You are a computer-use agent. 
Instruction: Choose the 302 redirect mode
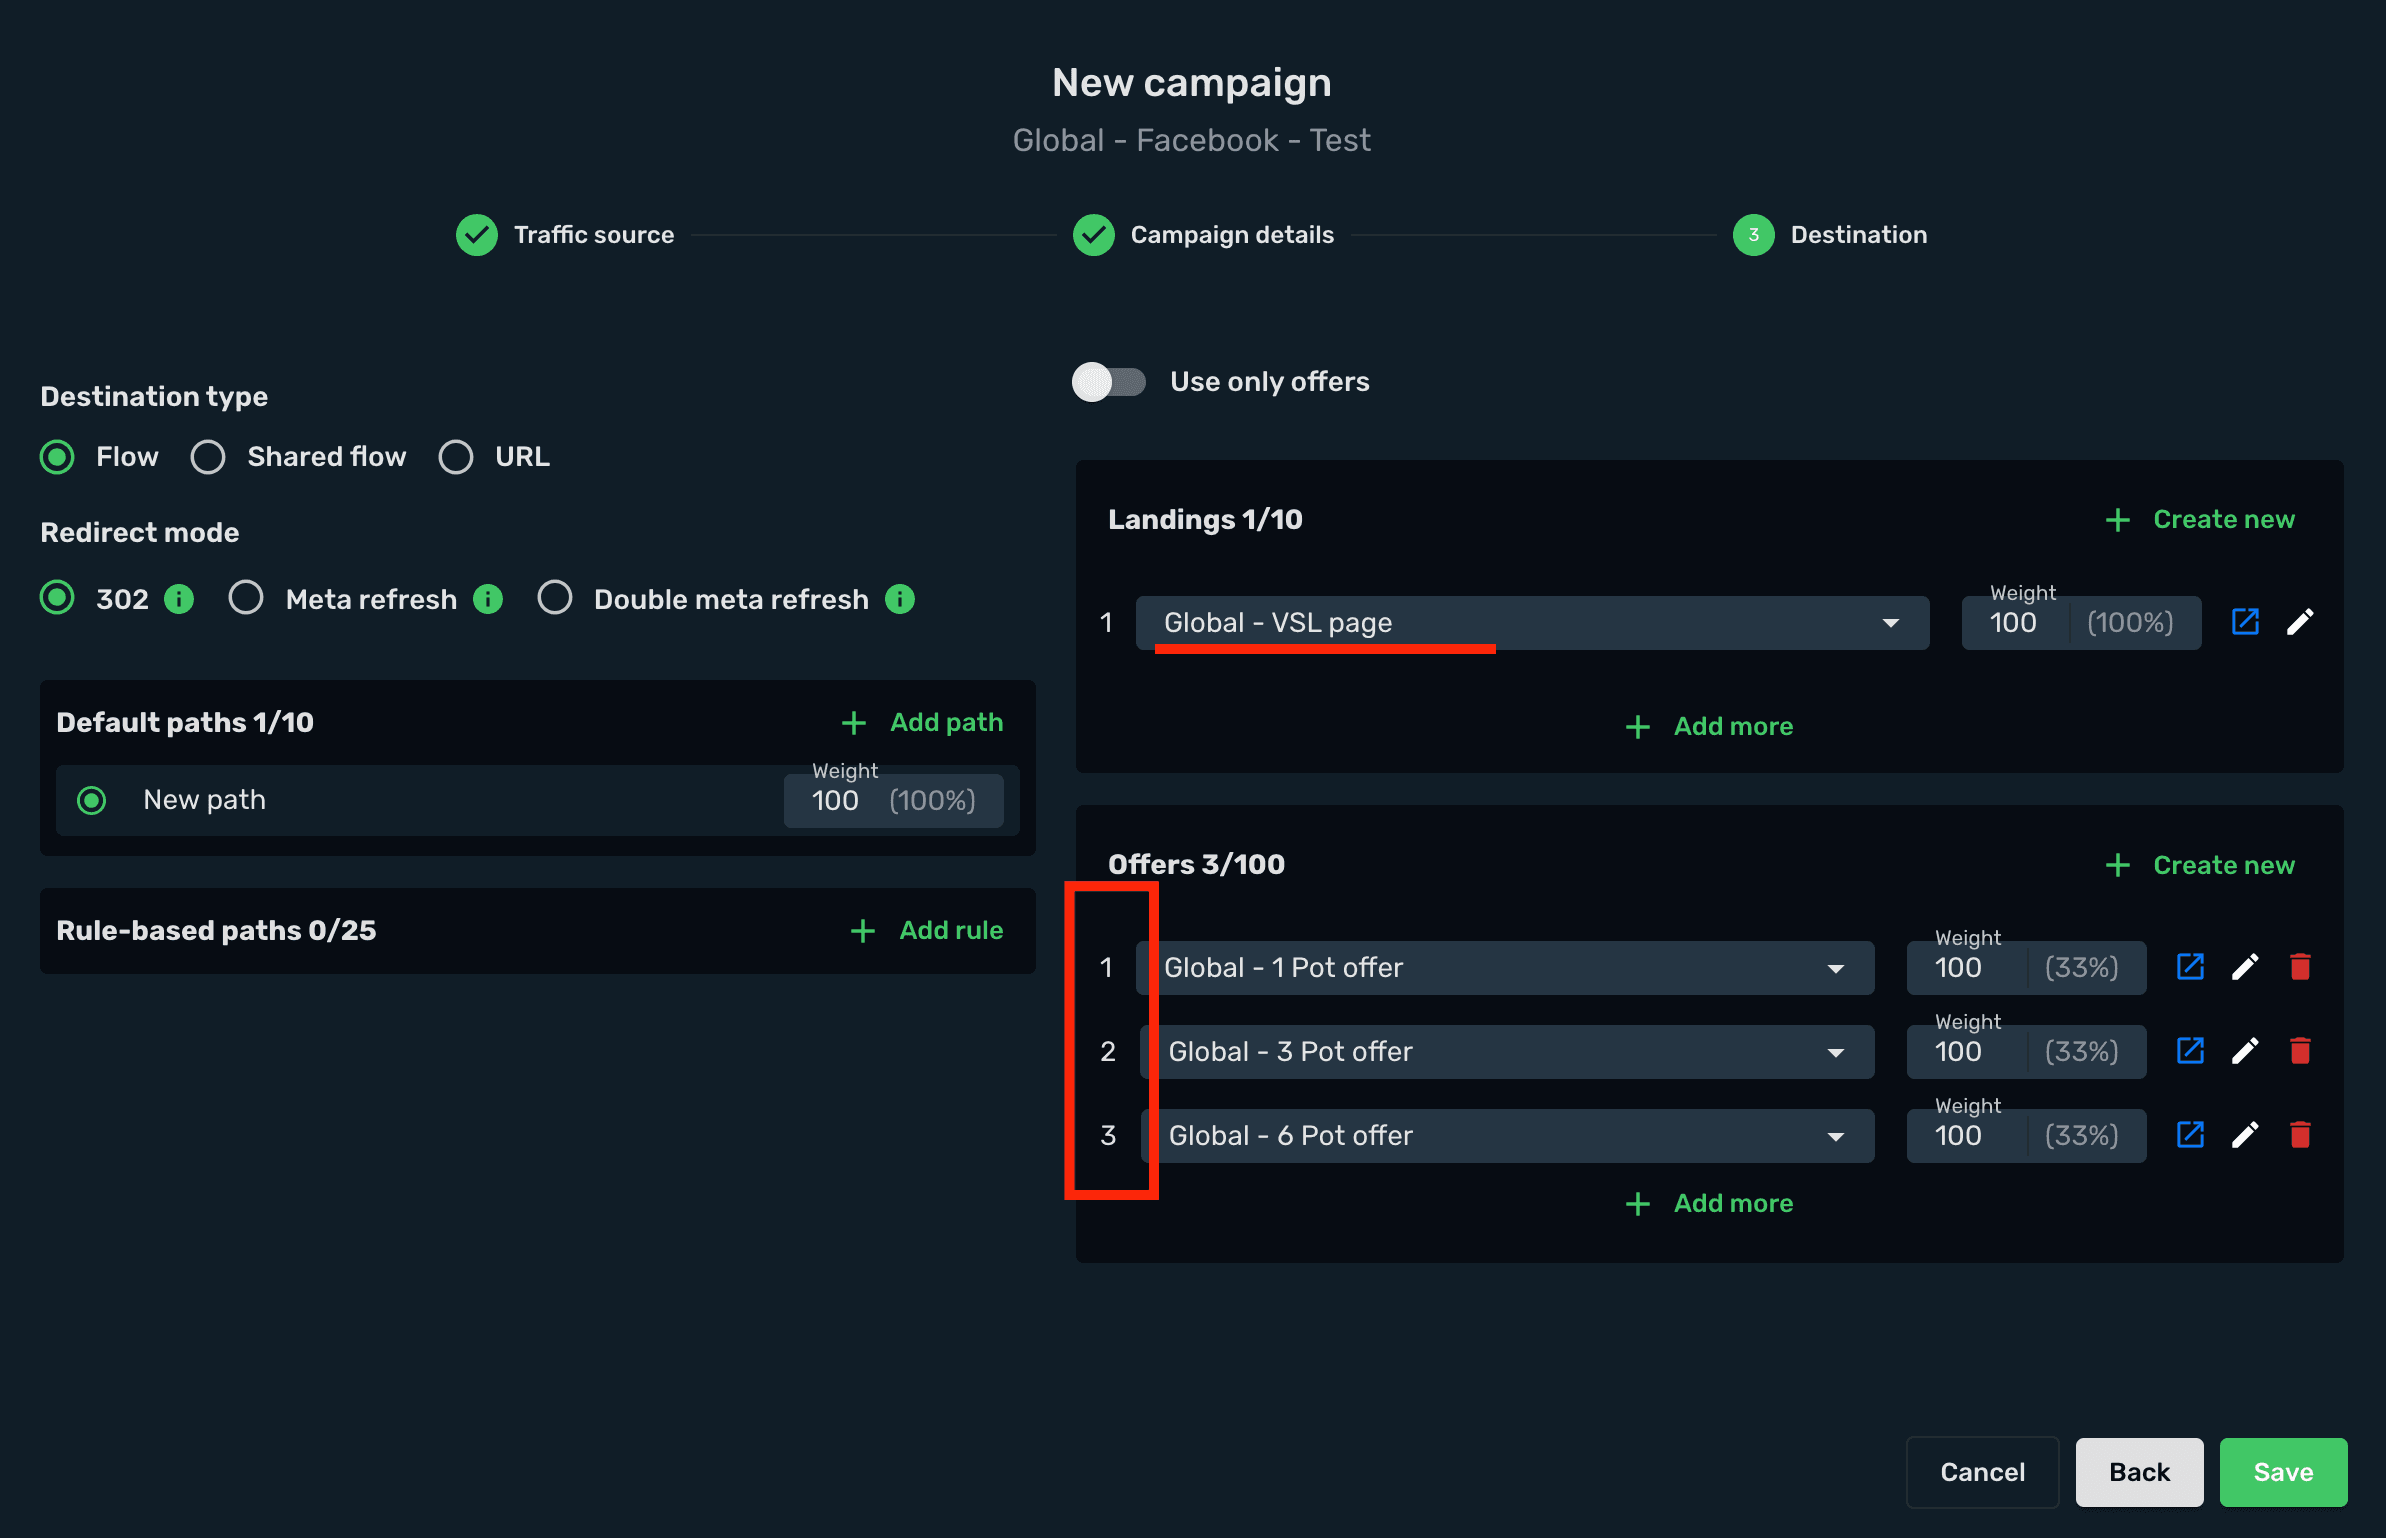coord(57,599)
